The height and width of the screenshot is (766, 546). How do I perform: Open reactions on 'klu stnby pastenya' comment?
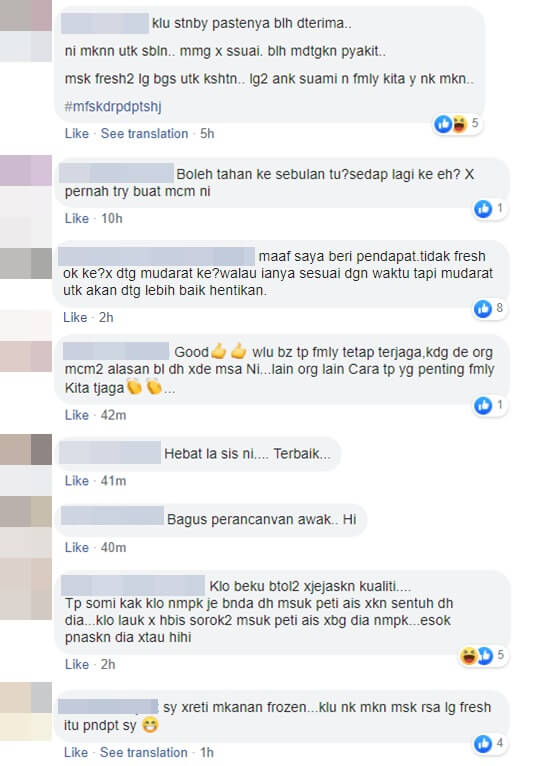click(457, 124)
